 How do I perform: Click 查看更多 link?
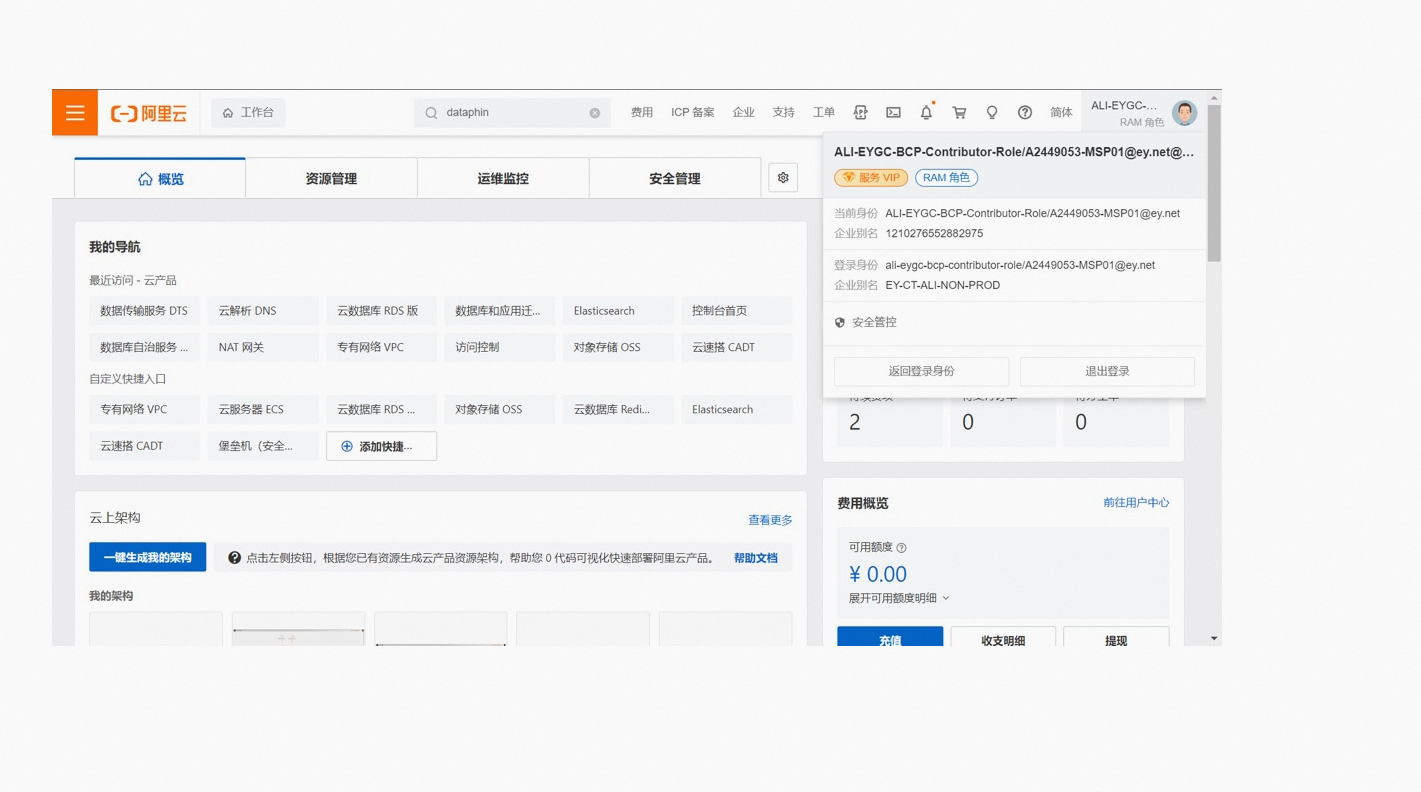point(770,520)
